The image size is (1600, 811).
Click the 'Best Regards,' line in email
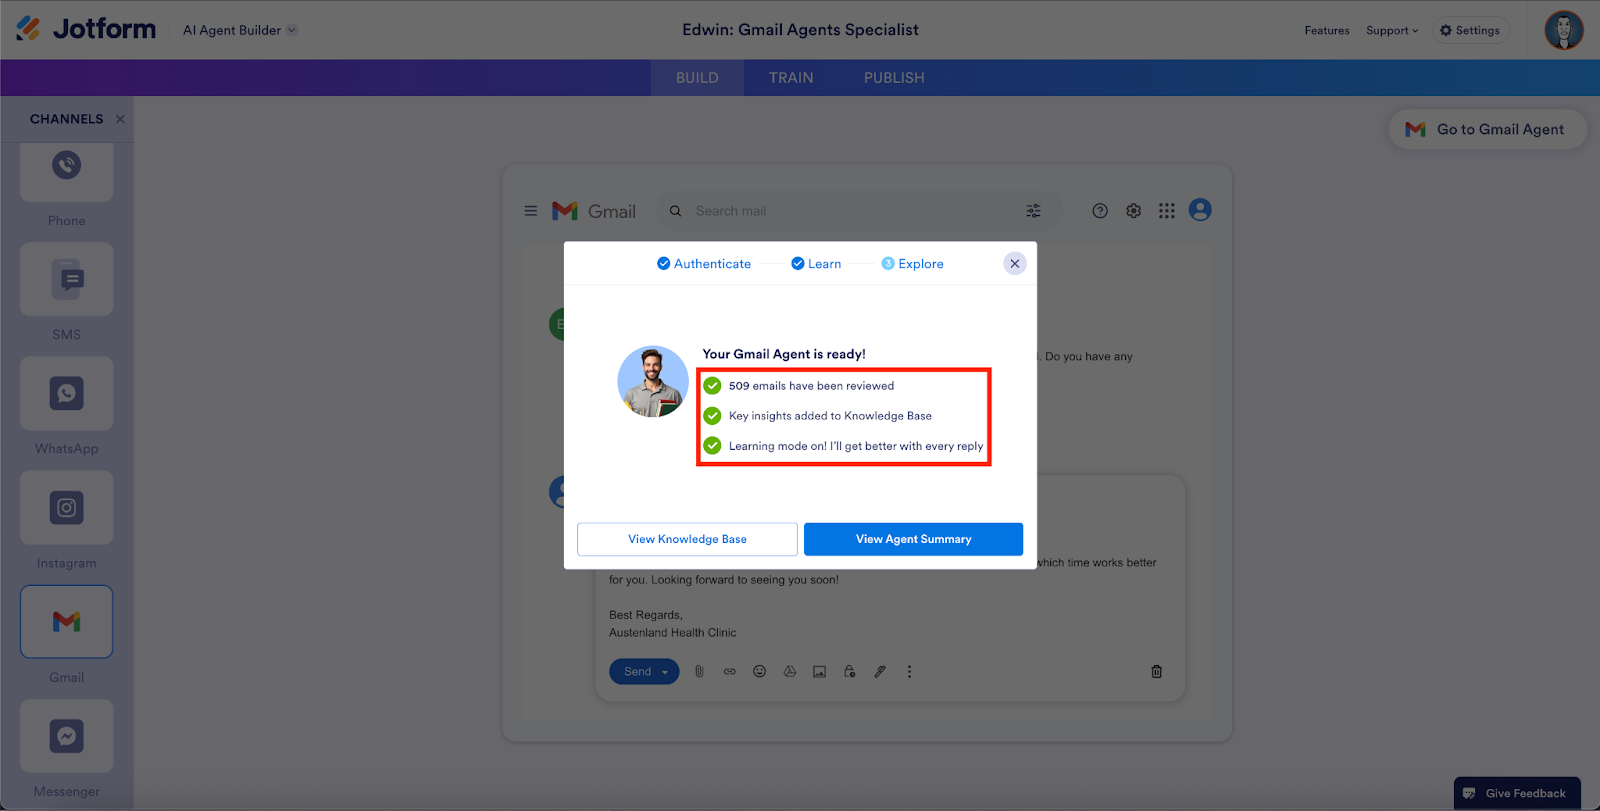tap(645, 615)
